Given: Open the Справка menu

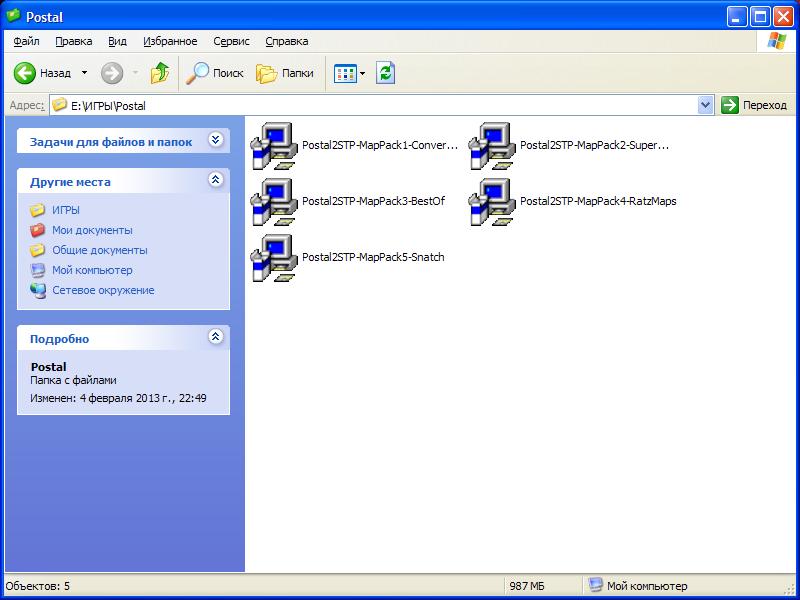Looking at the screenshot, I should pos(287,41).
